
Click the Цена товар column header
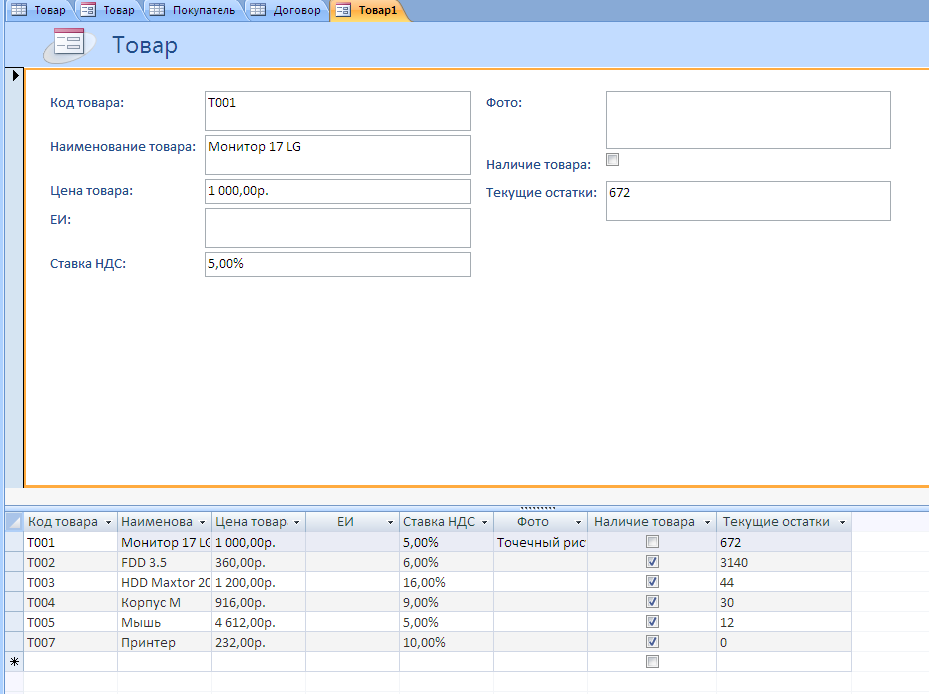point(251,522)
